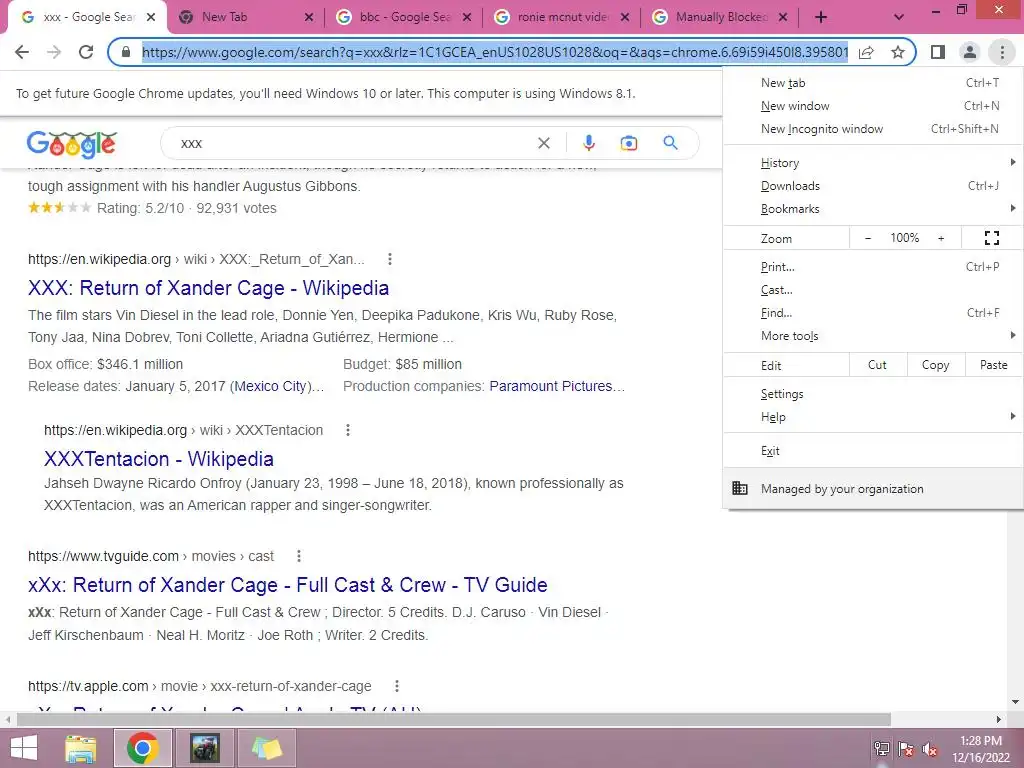Screen dimensions: 1024x768
Task: Expand the History submenu
Action: click(x=873, y=163)
